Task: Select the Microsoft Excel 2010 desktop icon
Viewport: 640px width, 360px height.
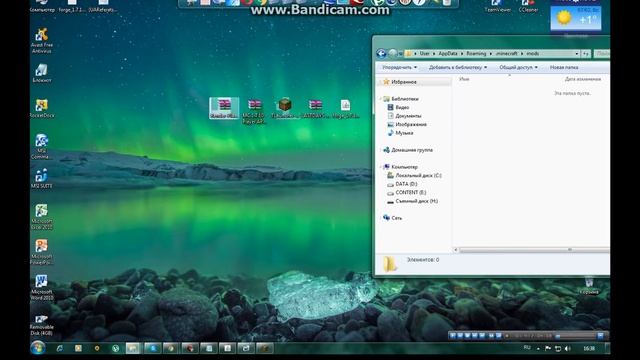Action: pos(41,216)
